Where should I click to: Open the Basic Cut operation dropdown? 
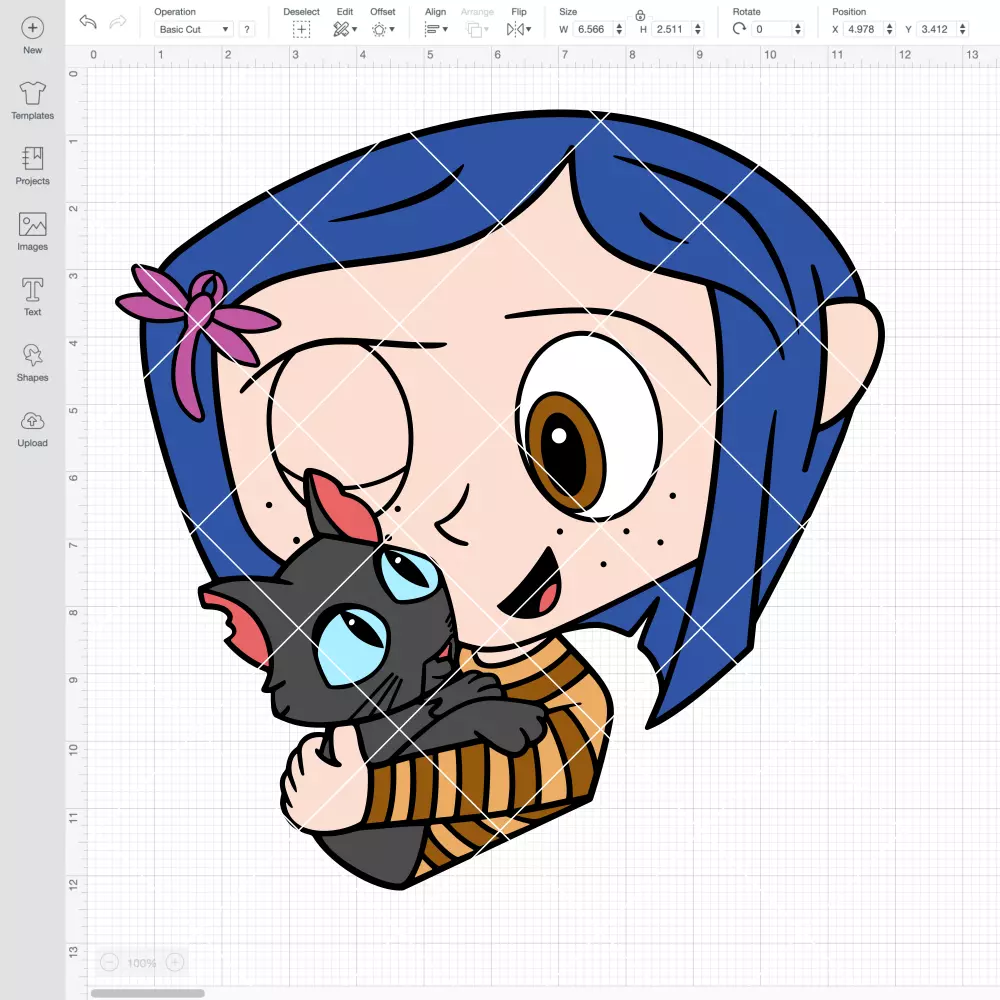194,29
